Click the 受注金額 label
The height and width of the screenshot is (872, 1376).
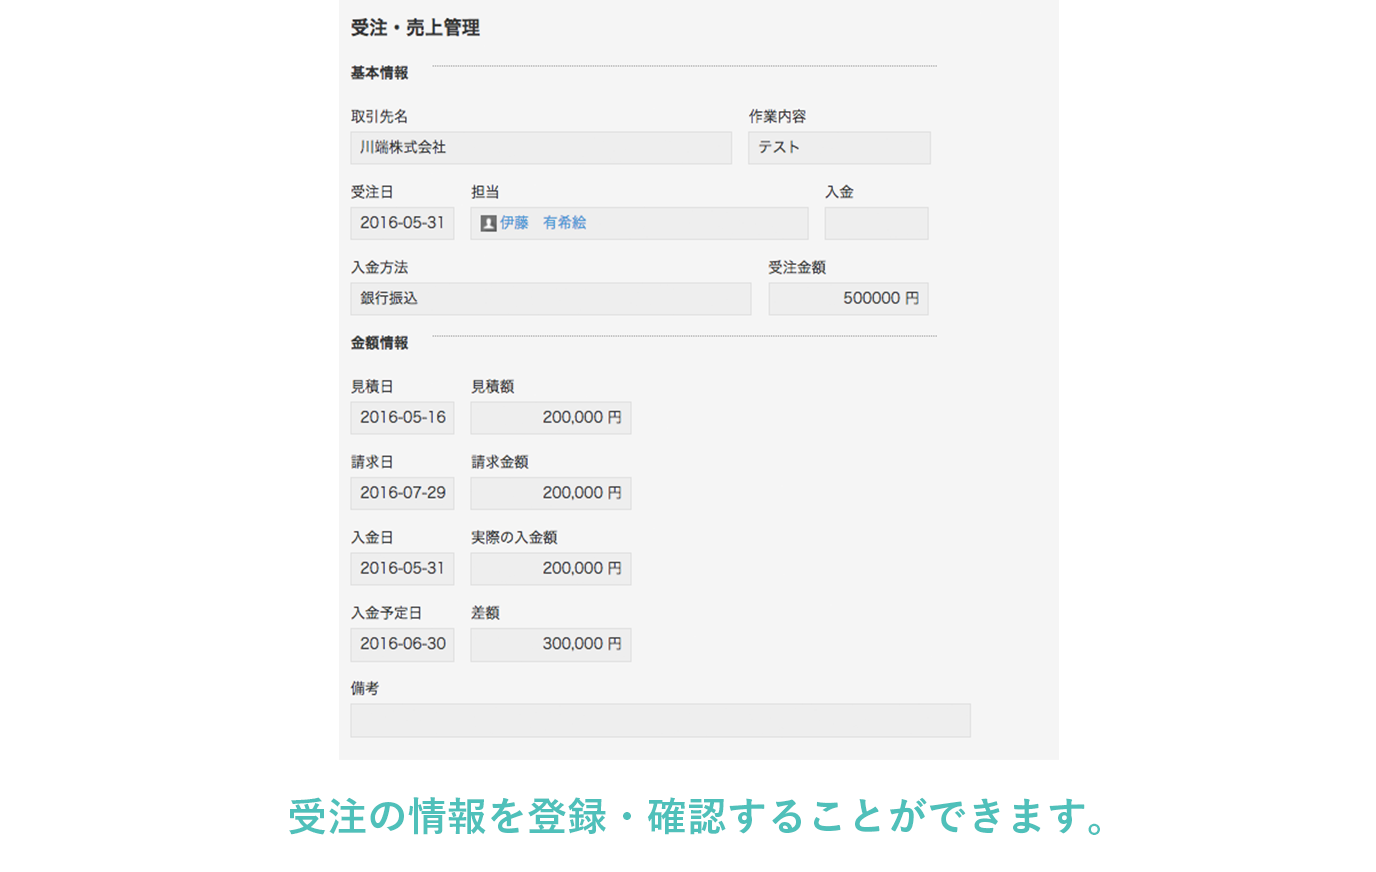pyautogui.click(x=797, y=268)
